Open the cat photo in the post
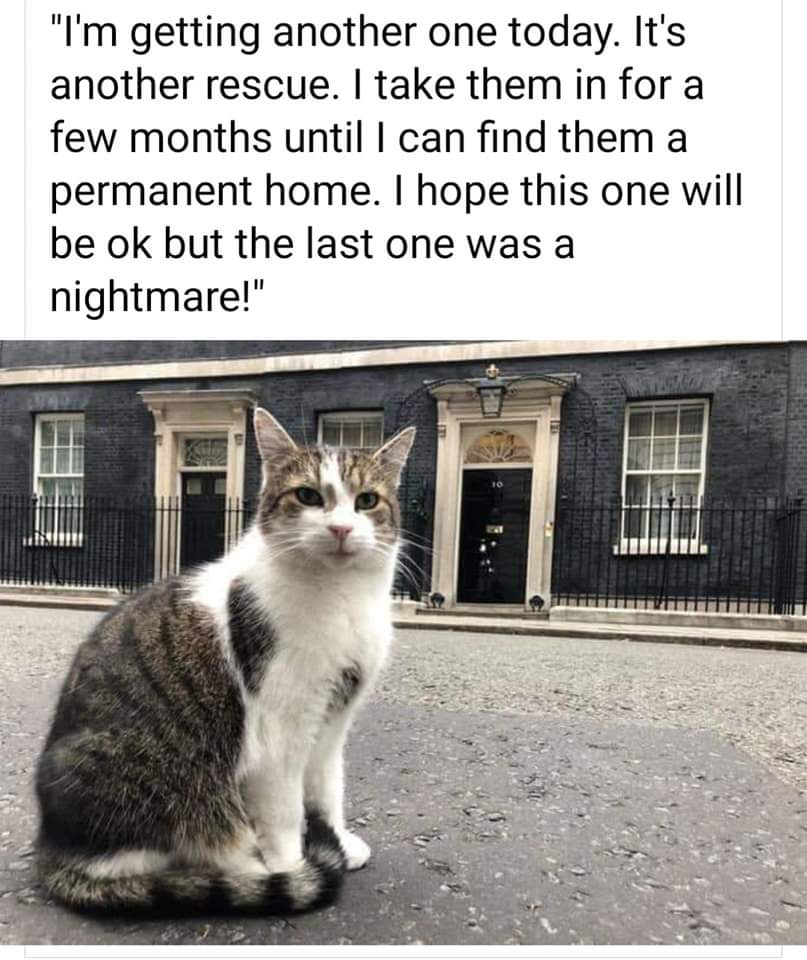807x960 pixels. coord(404,643)
